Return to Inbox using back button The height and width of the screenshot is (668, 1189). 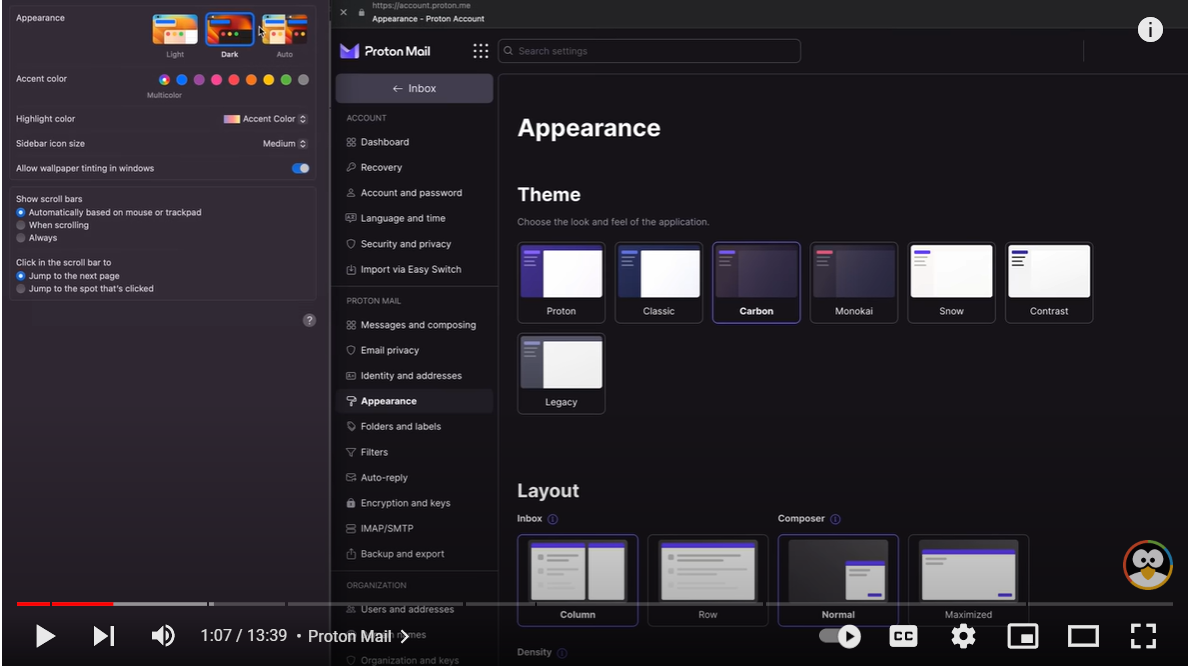click(414, 89)
